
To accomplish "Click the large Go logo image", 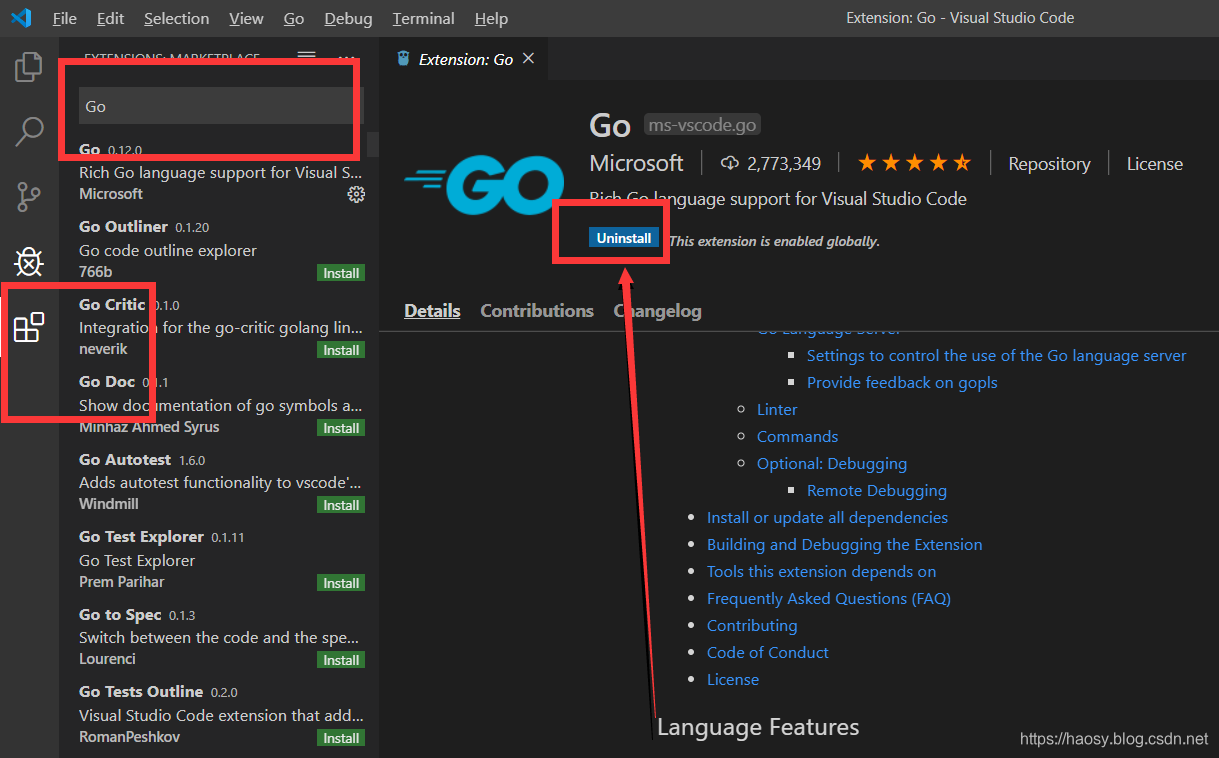I will click(x=484, y=185).
